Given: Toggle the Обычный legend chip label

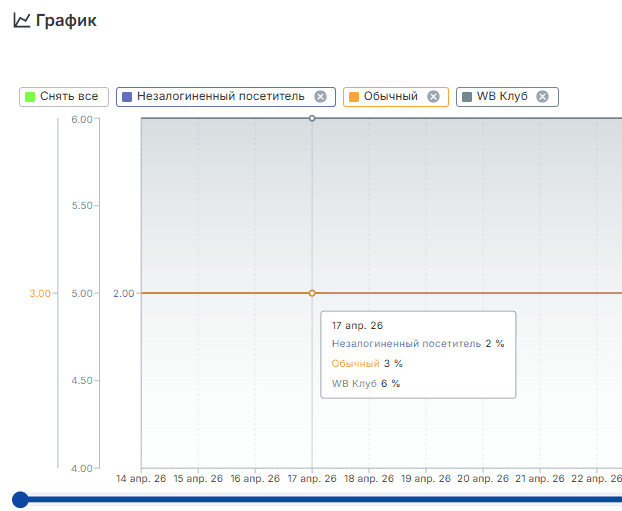Looking at the screenshot, I should [391, 96].
